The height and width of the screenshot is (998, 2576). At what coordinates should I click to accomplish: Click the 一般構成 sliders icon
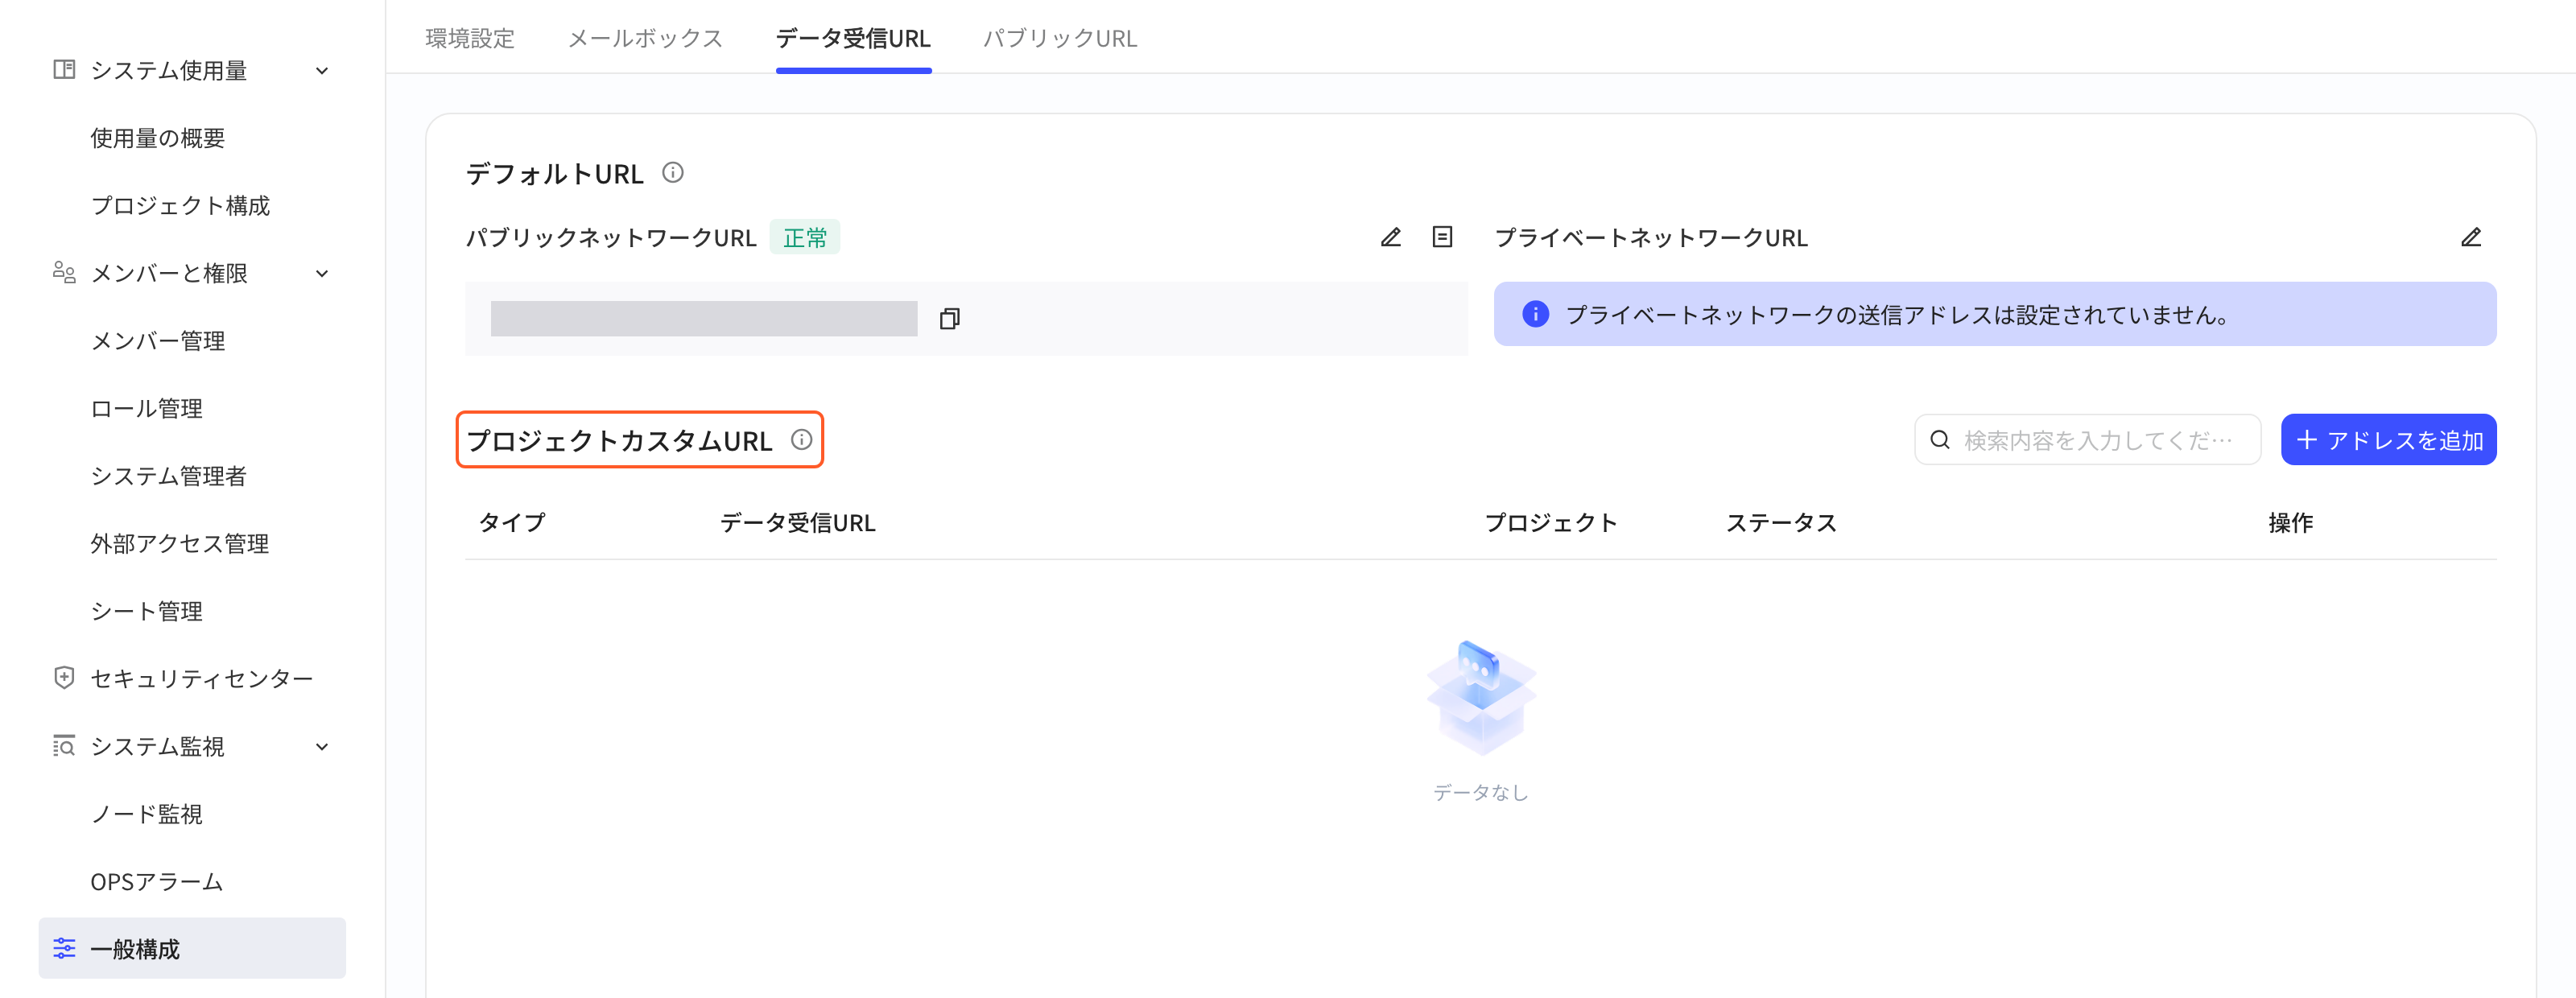pyautogui.click(x=64, y=948)
